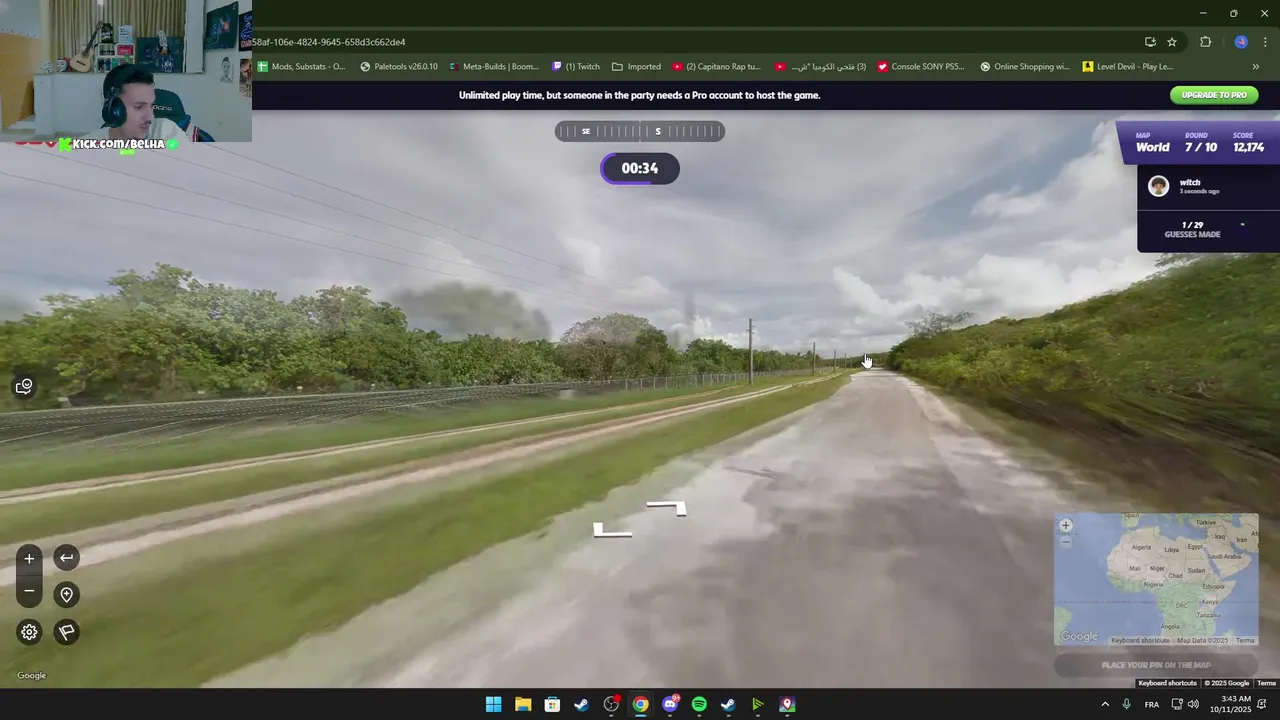
Task: Click the microphone tray icon
Action: click(x=1127, y=704)
